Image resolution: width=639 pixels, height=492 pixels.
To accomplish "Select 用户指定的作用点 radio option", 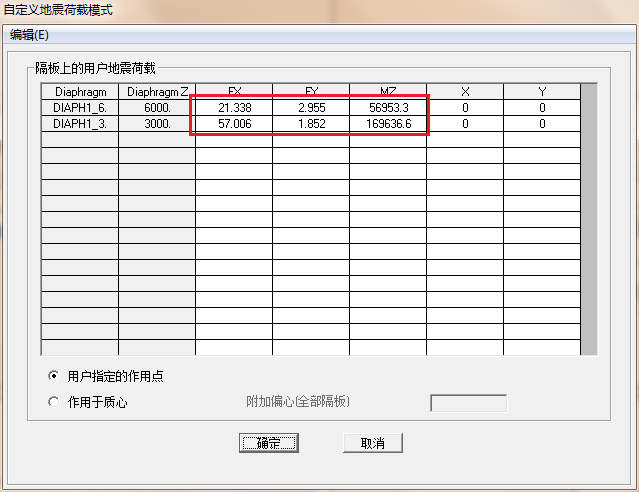I will point(54,377).
